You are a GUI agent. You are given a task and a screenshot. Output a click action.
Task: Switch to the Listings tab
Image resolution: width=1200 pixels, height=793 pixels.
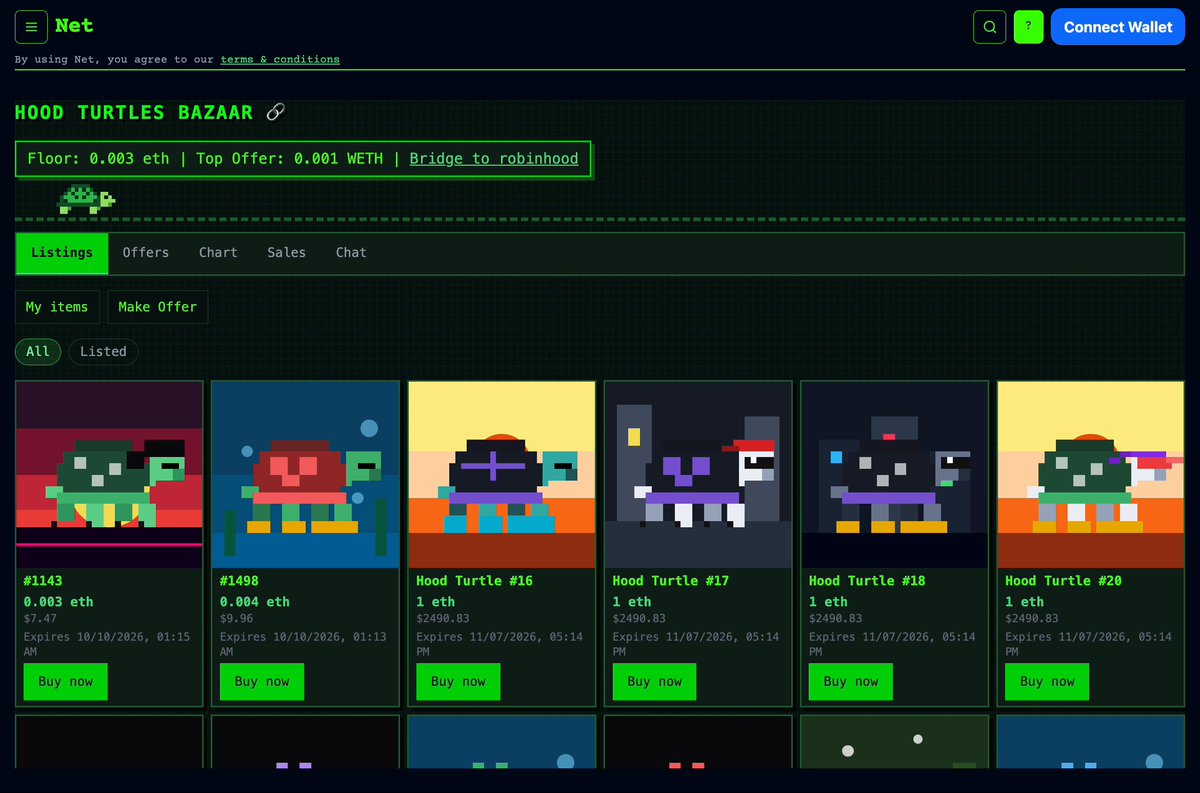62,253
